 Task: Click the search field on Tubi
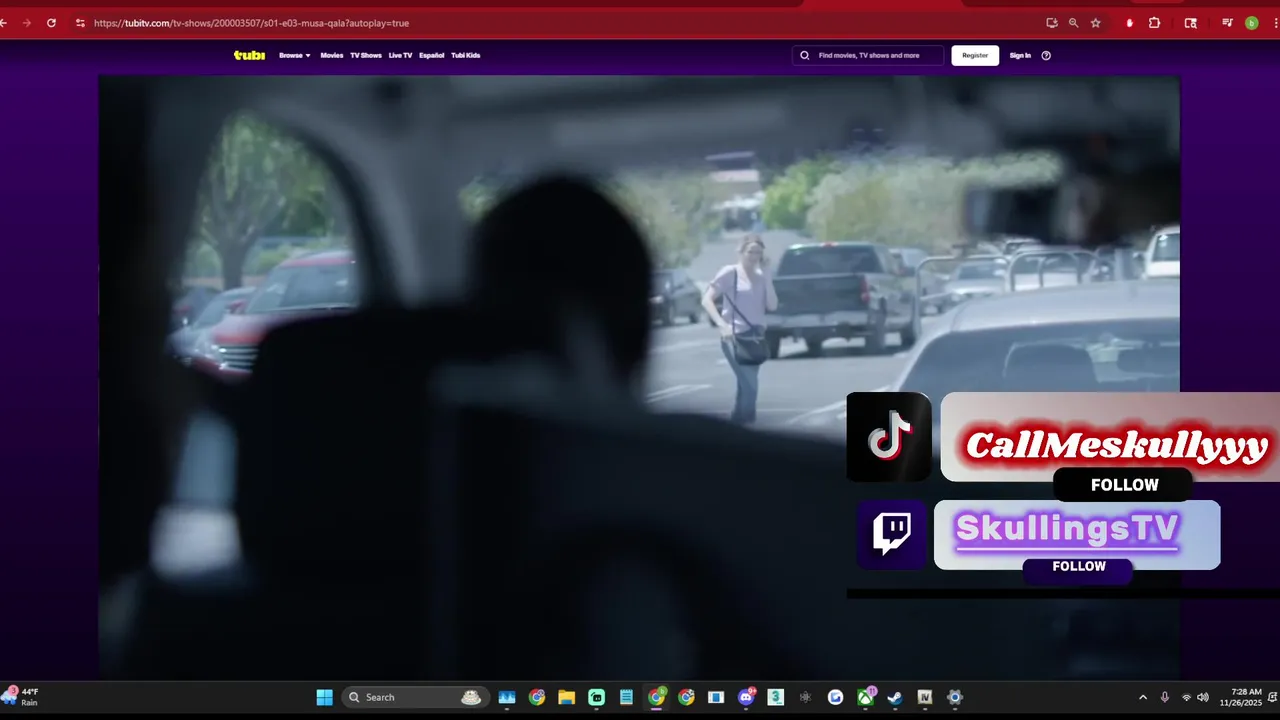tap(868, 55)
